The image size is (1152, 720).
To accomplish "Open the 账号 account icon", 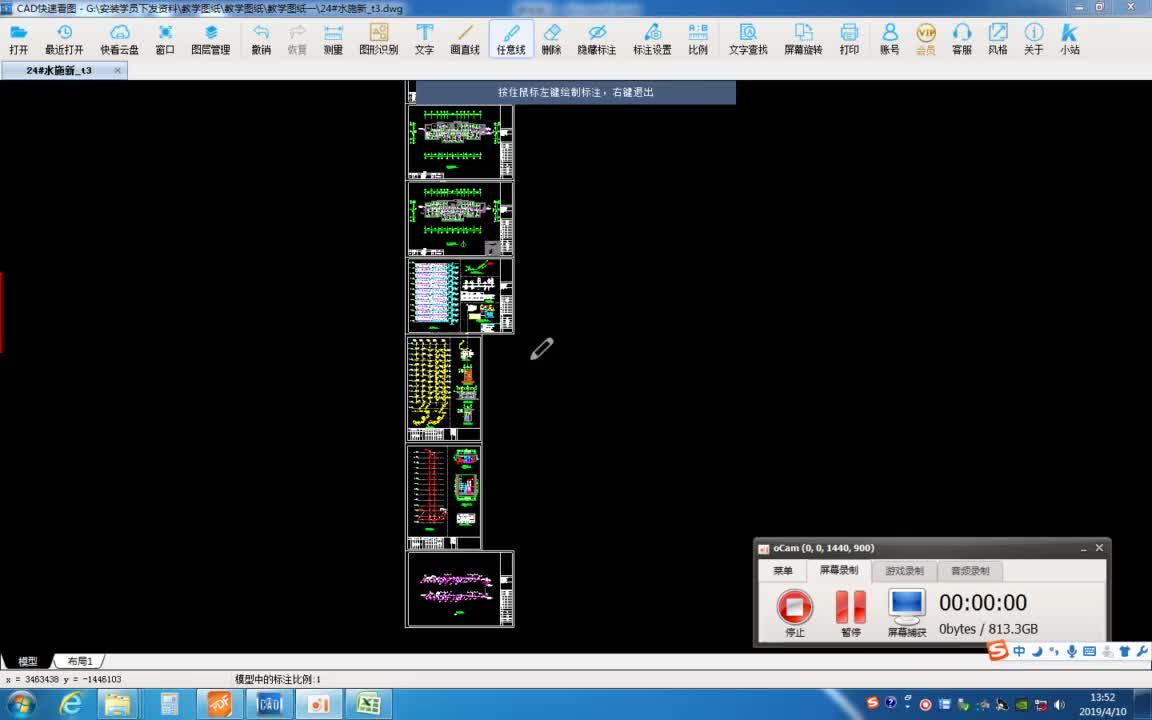I will (x=890, y=39).
